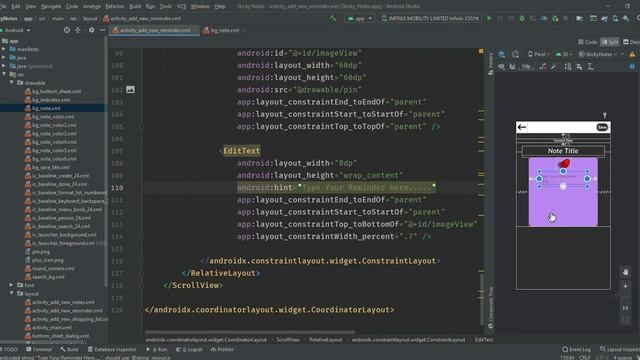This screenshot has height=360, width=640.
Task: Click the blue help icon in design panel
Action: click(x=632, y=67)
